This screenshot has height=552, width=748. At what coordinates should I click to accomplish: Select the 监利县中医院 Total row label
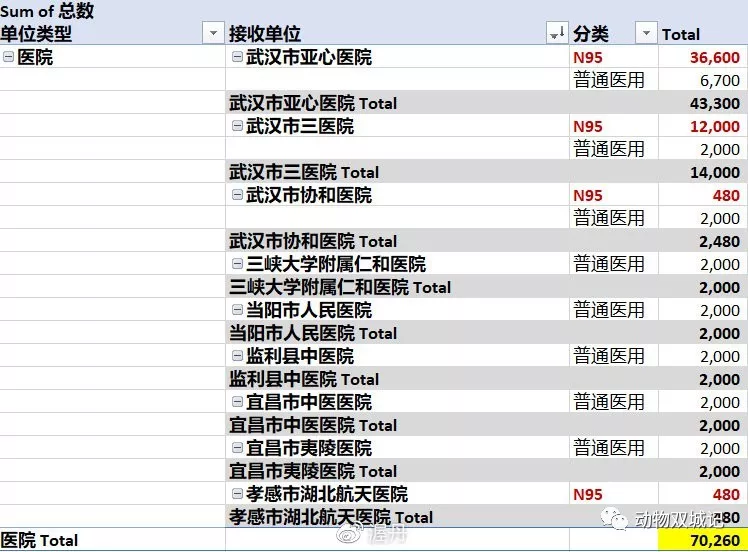pos(304,379)
